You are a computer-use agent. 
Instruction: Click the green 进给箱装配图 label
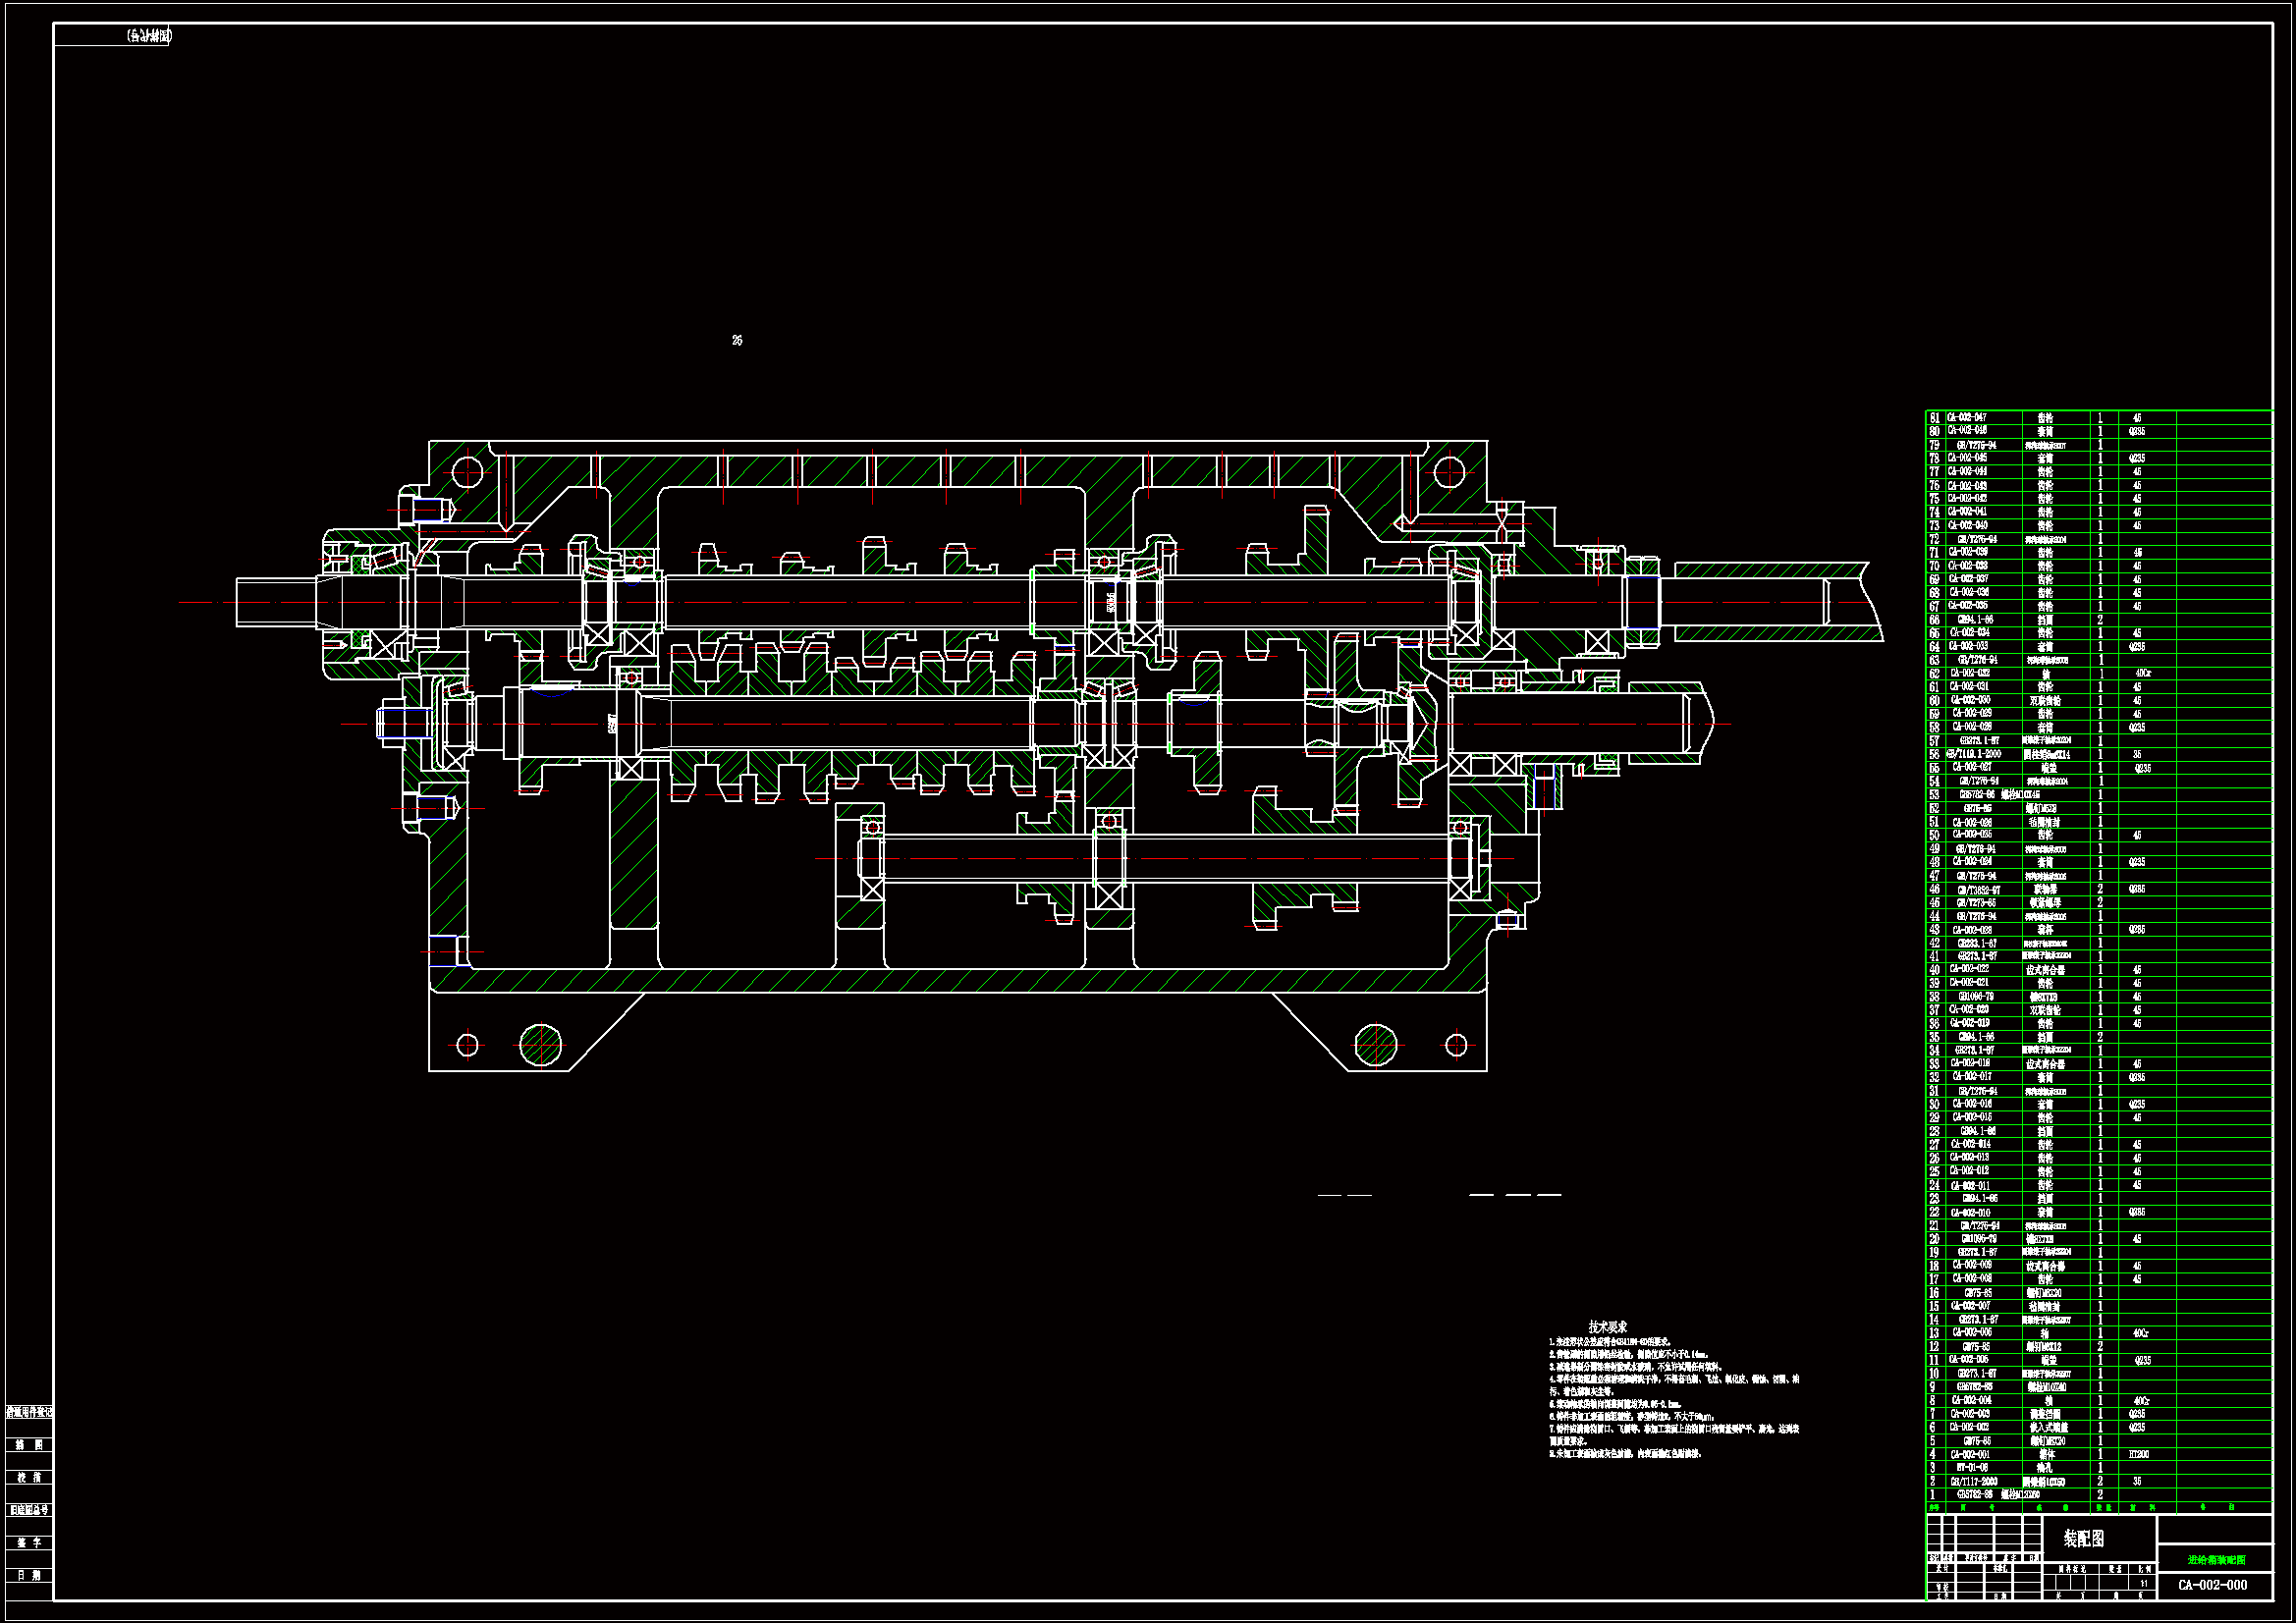click(2216, 1560)
